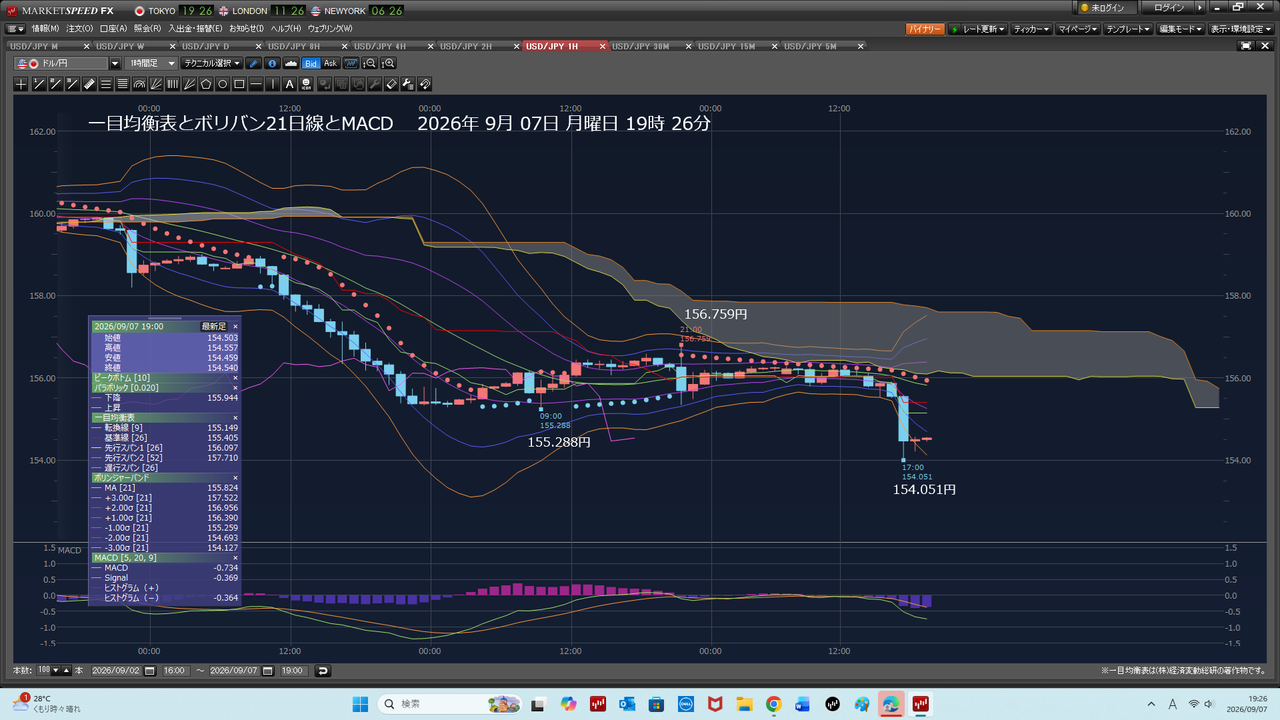Viewport: 1280px width, 720px height.
Task: Remove the 一目均衡表 indicator via its x
Action: coord(235,417)
